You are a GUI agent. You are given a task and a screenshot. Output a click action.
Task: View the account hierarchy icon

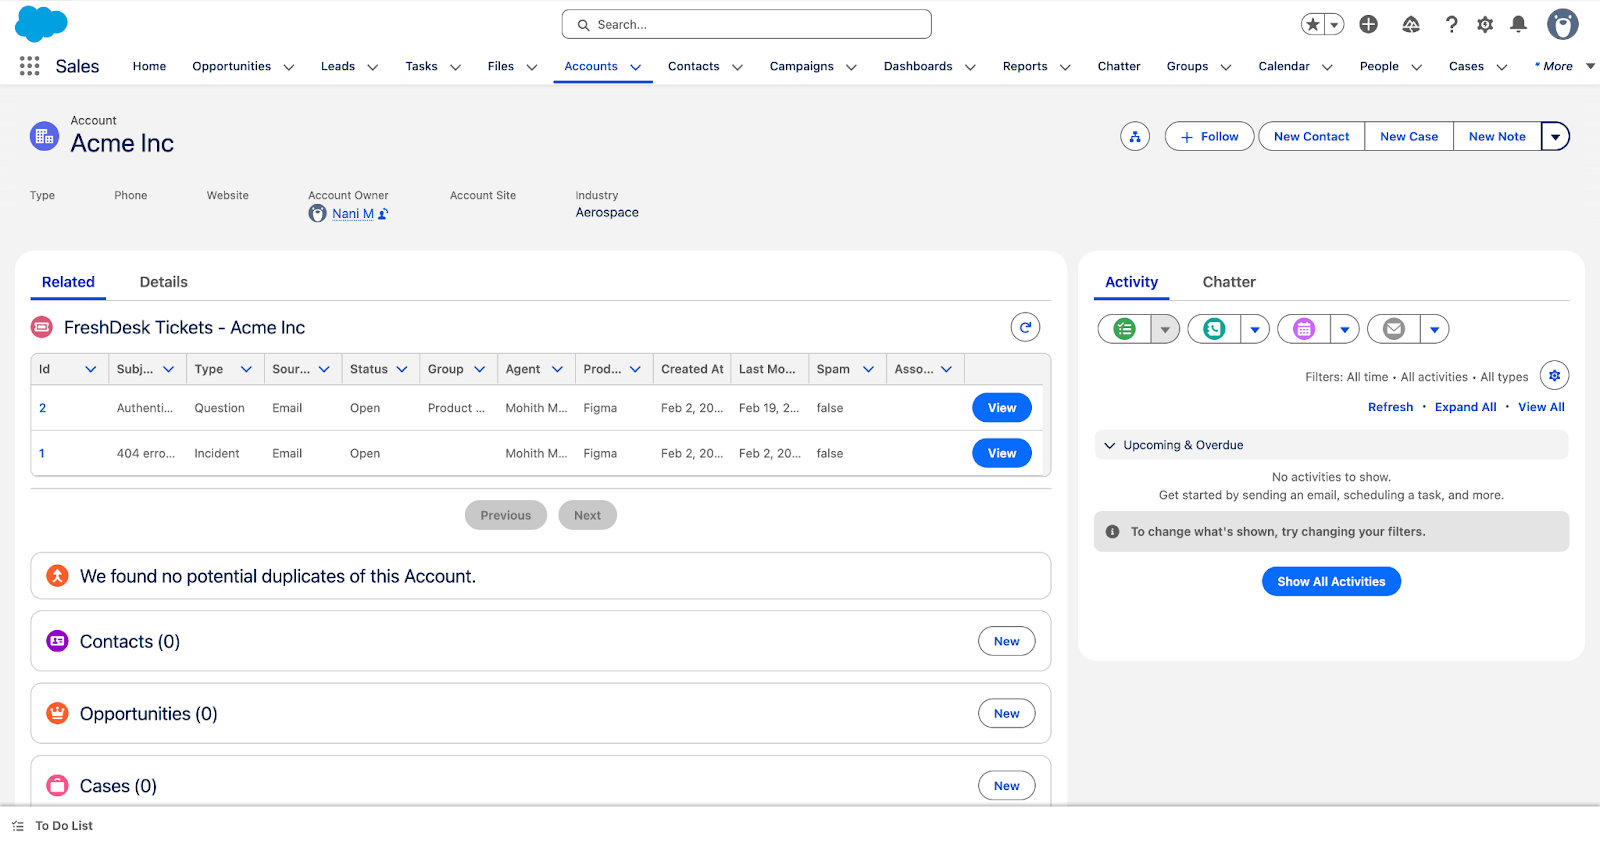[1135, 137]
